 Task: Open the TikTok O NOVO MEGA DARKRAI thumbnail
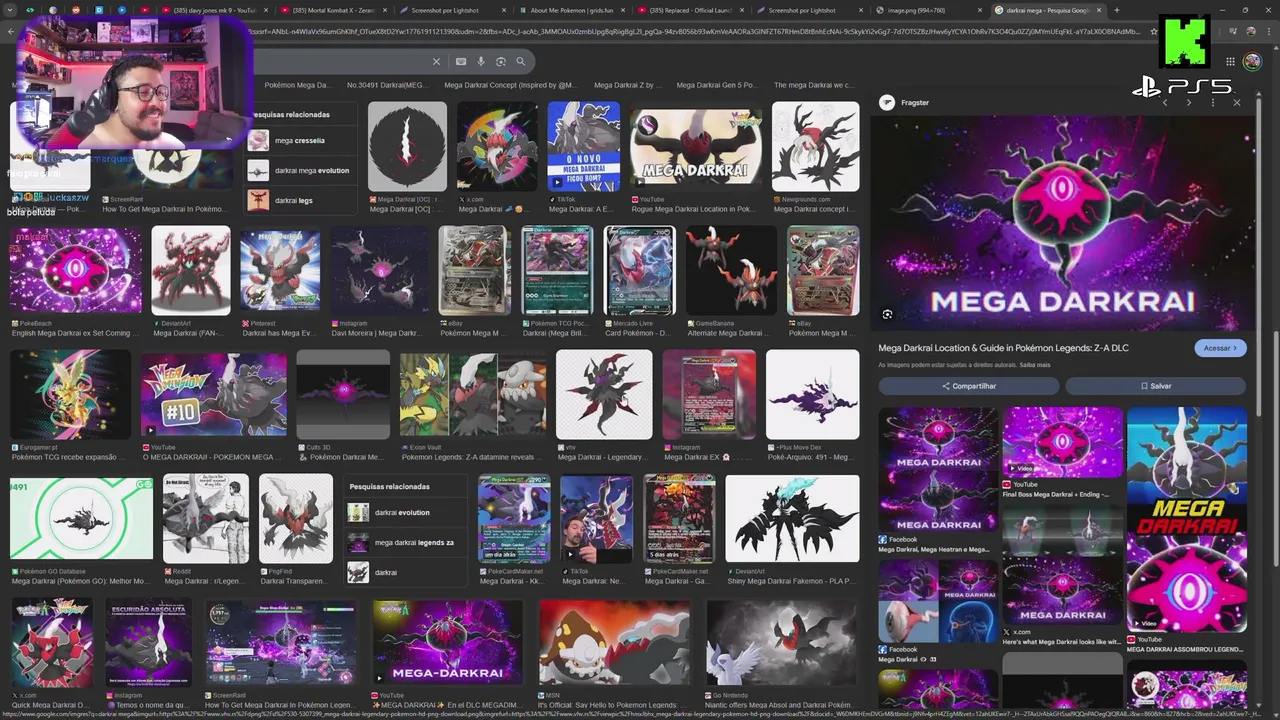tap(584, 146)
